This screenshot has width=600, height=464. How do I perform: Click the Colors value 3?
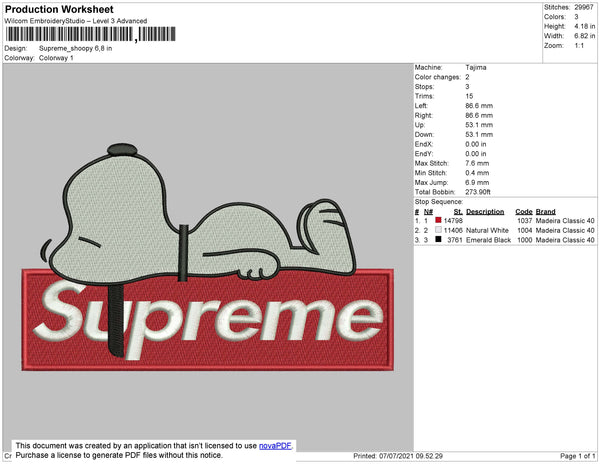click(x=576, y=17)
